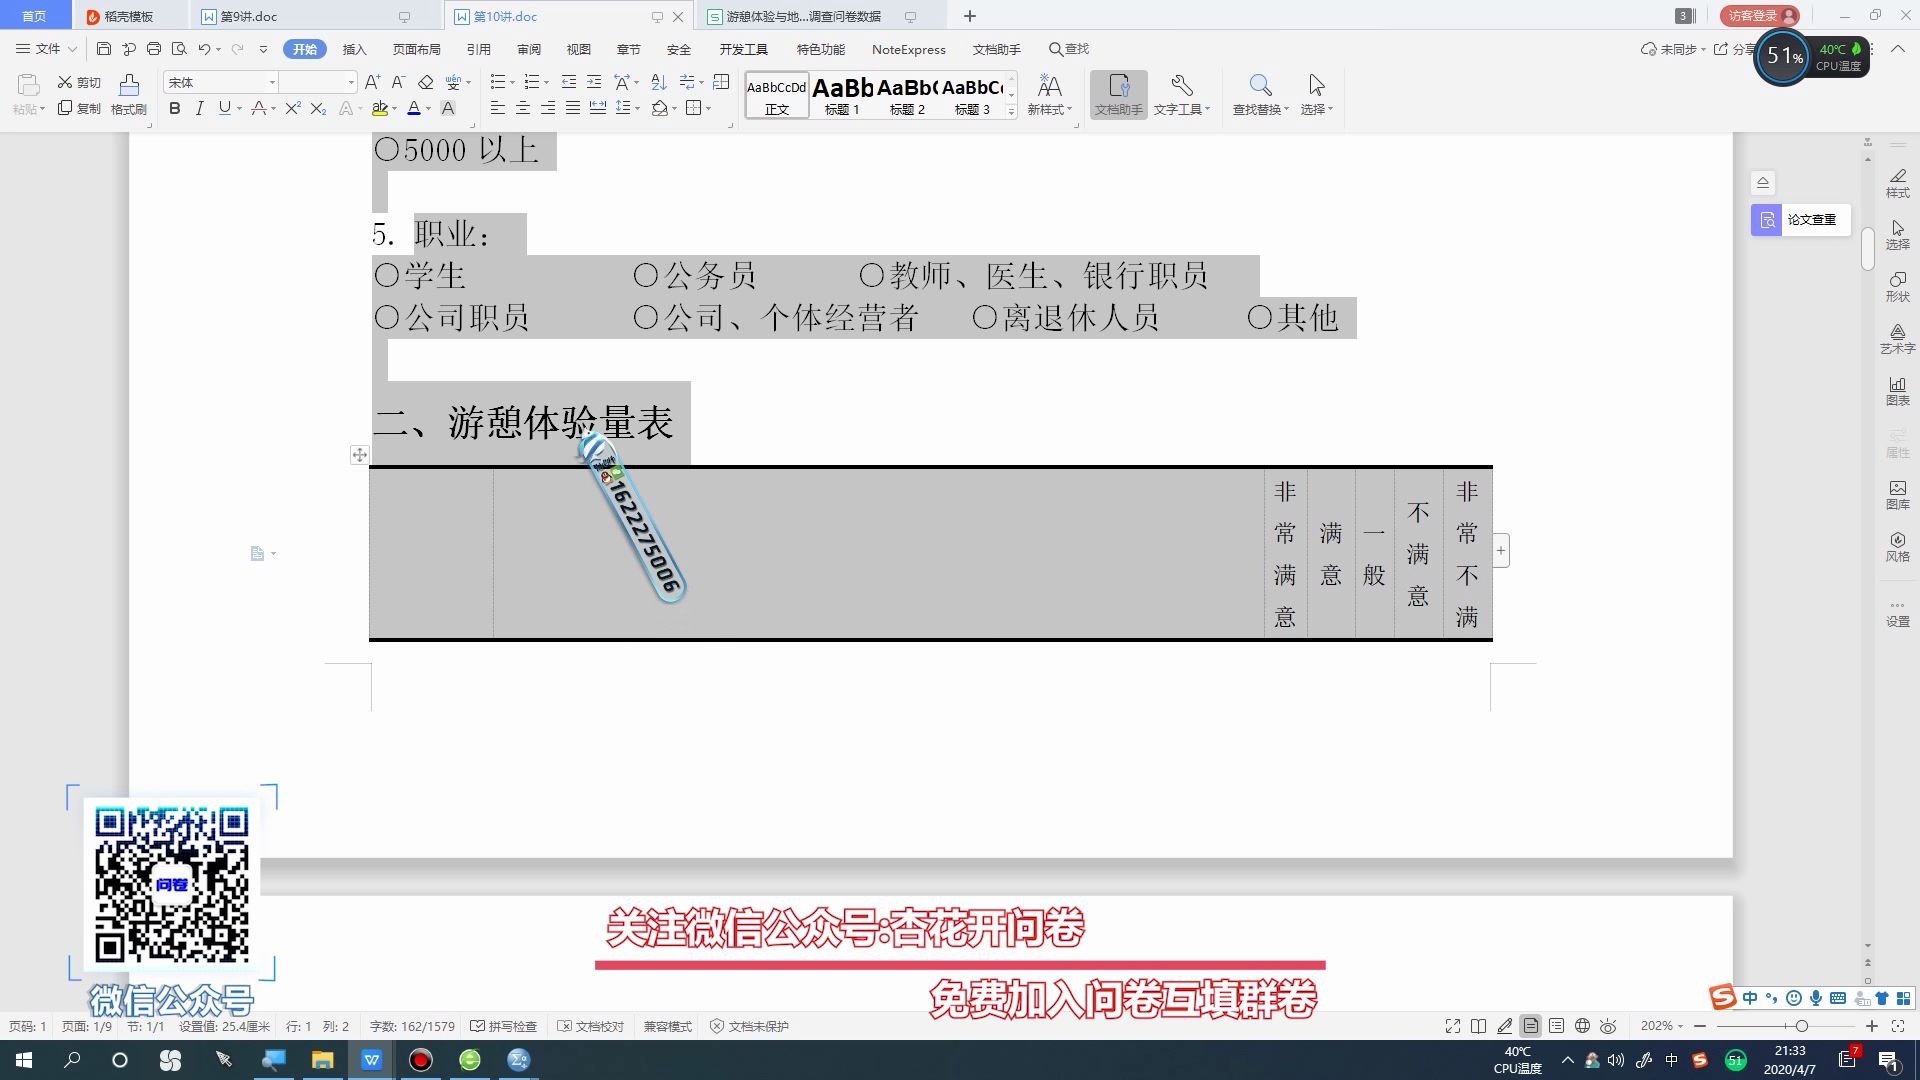Open the 艺术字 sidebar tool
This screenshot has width=1920, height=1080.
1897,339
